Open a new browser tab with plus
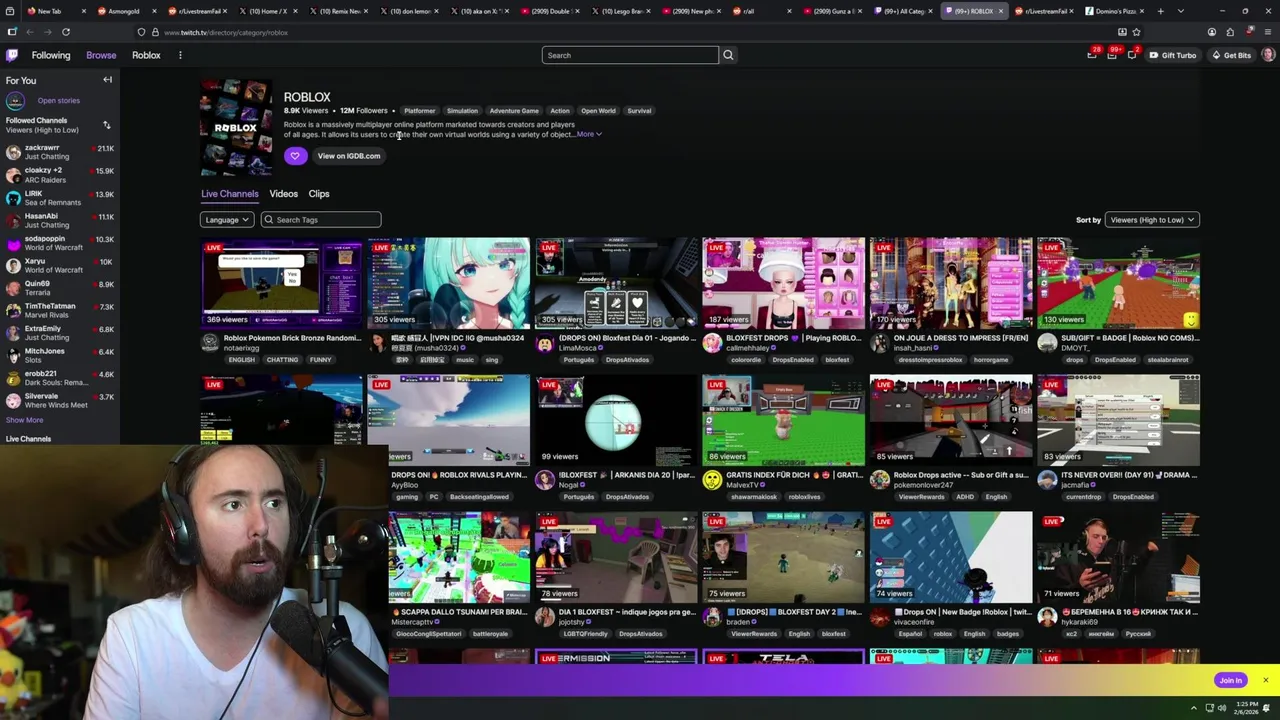Viewport: 1280px width, 720px height. pyautogui.click(x=1160, y=11)
